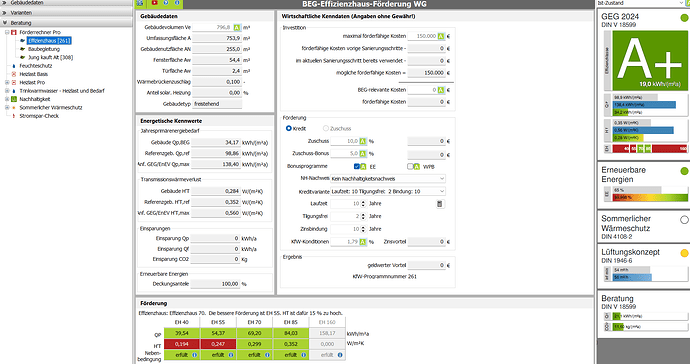
Task: Click trash icon next to Laufzeit
Action: pyautogui.click(x=440, y=204)
